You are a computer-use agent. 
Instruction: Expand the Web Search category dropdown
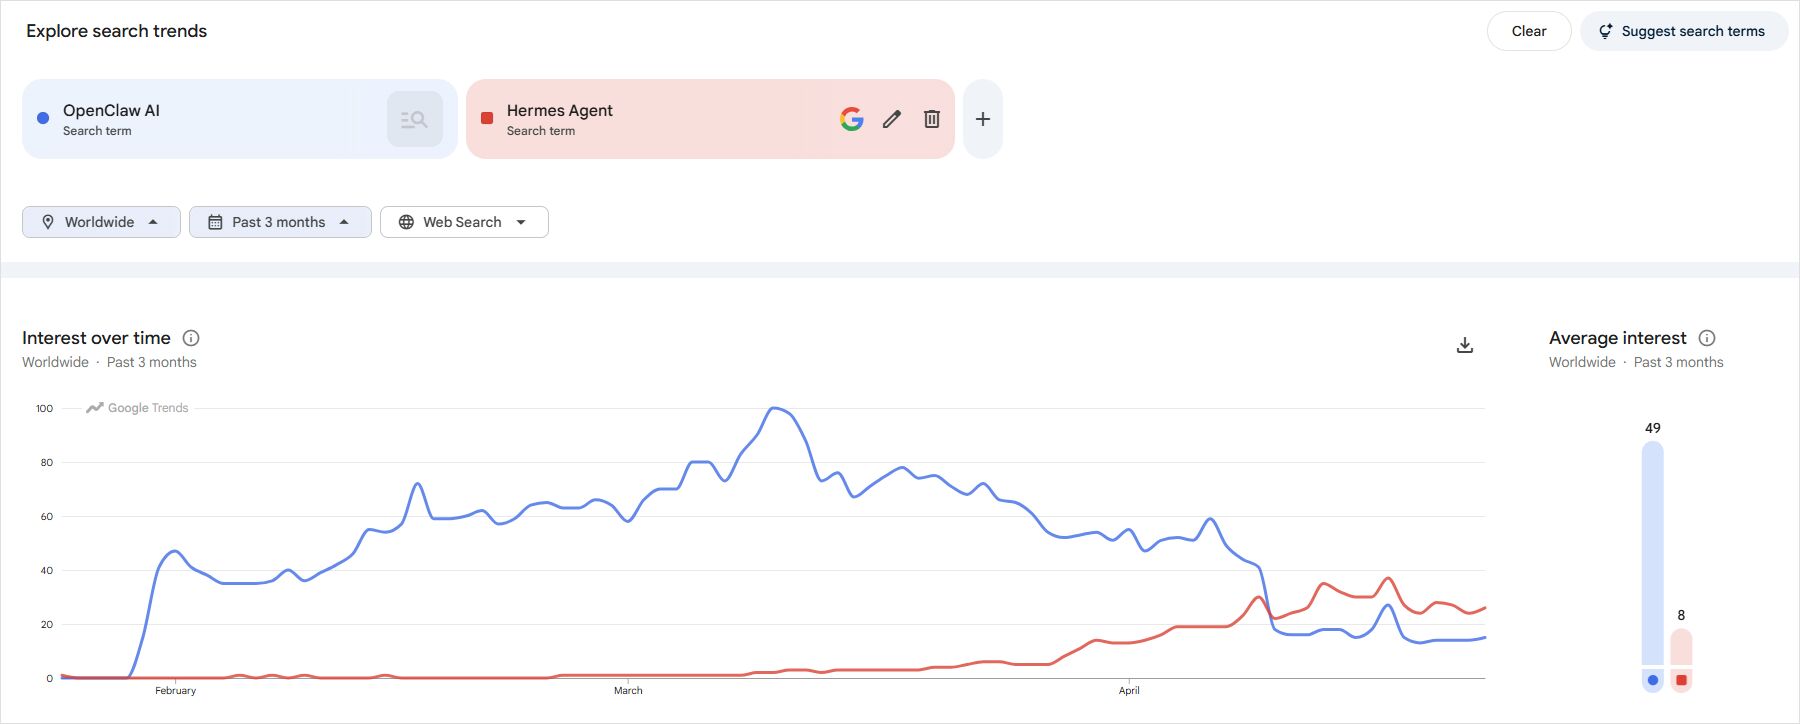[x=463, y=221]
